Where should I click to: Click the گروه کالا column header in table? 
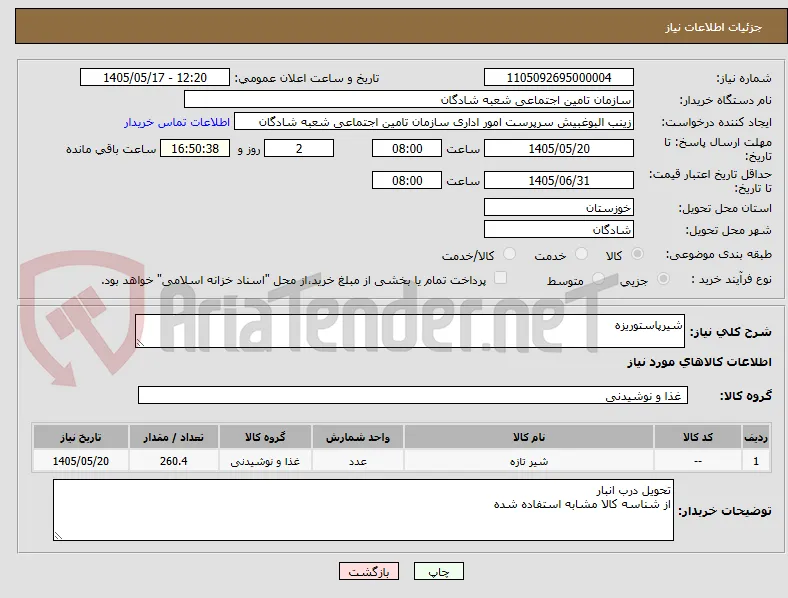coord(265,437)
